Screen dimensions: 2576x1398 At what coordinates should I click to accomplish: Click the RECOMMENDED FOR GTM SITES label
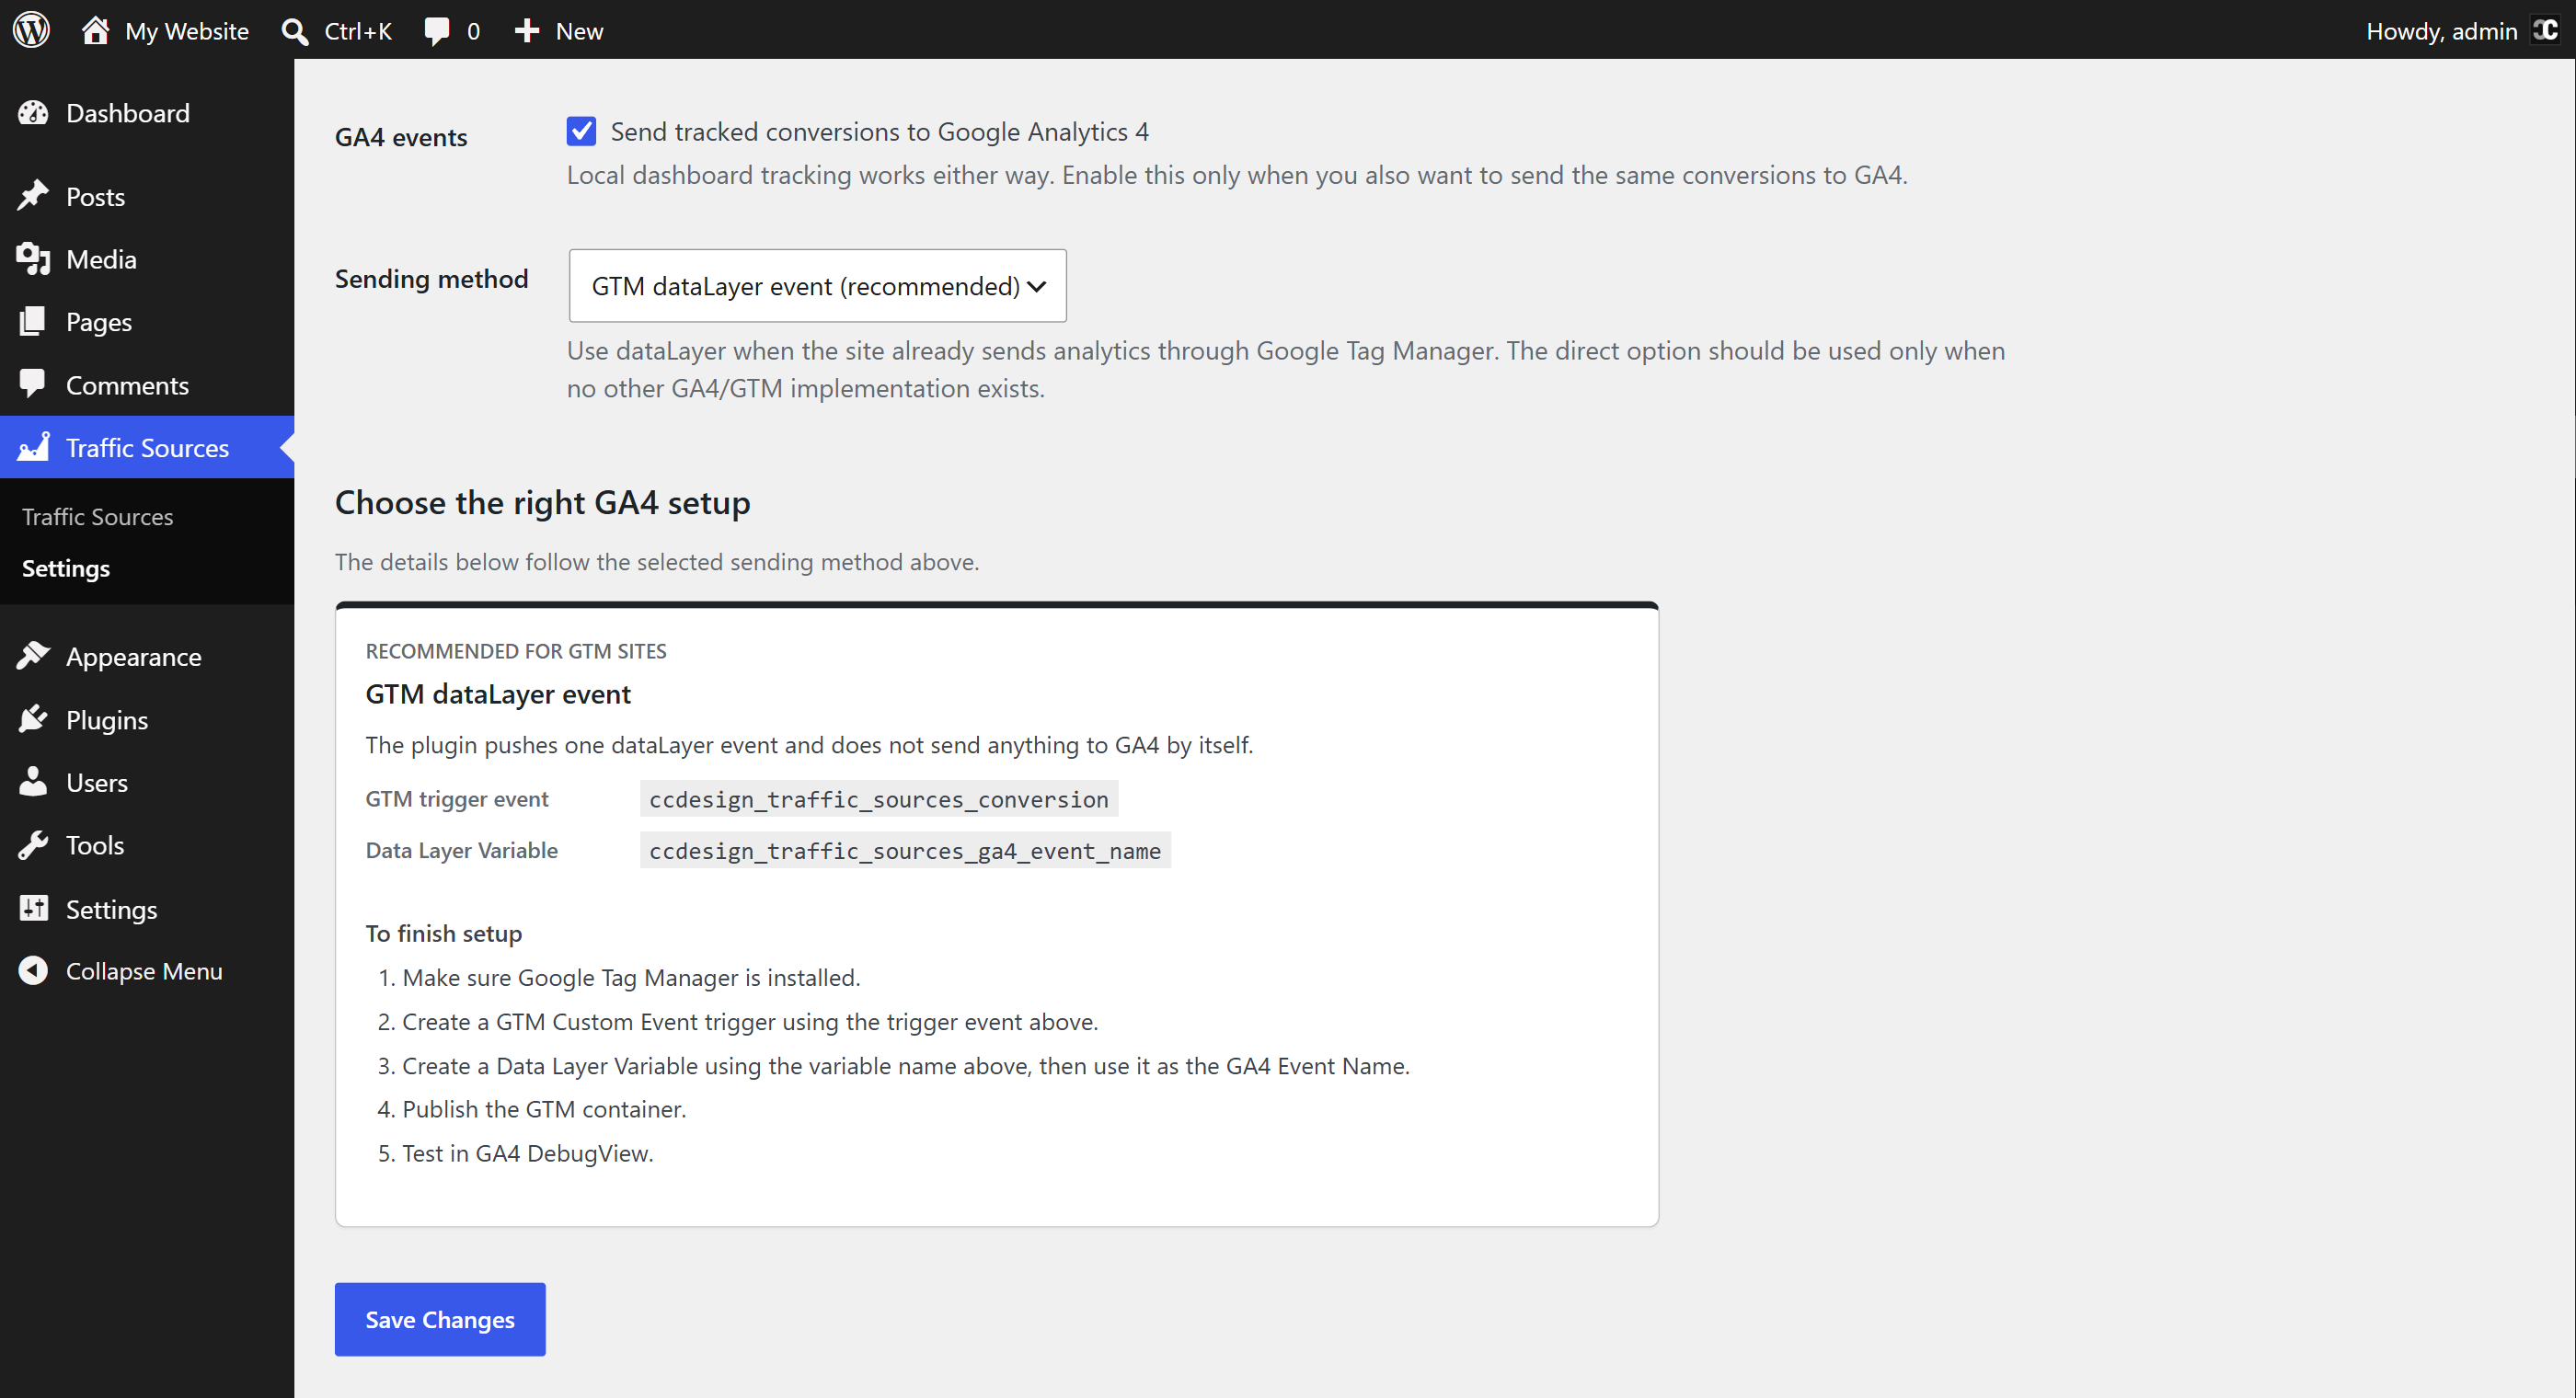[516, 651]
